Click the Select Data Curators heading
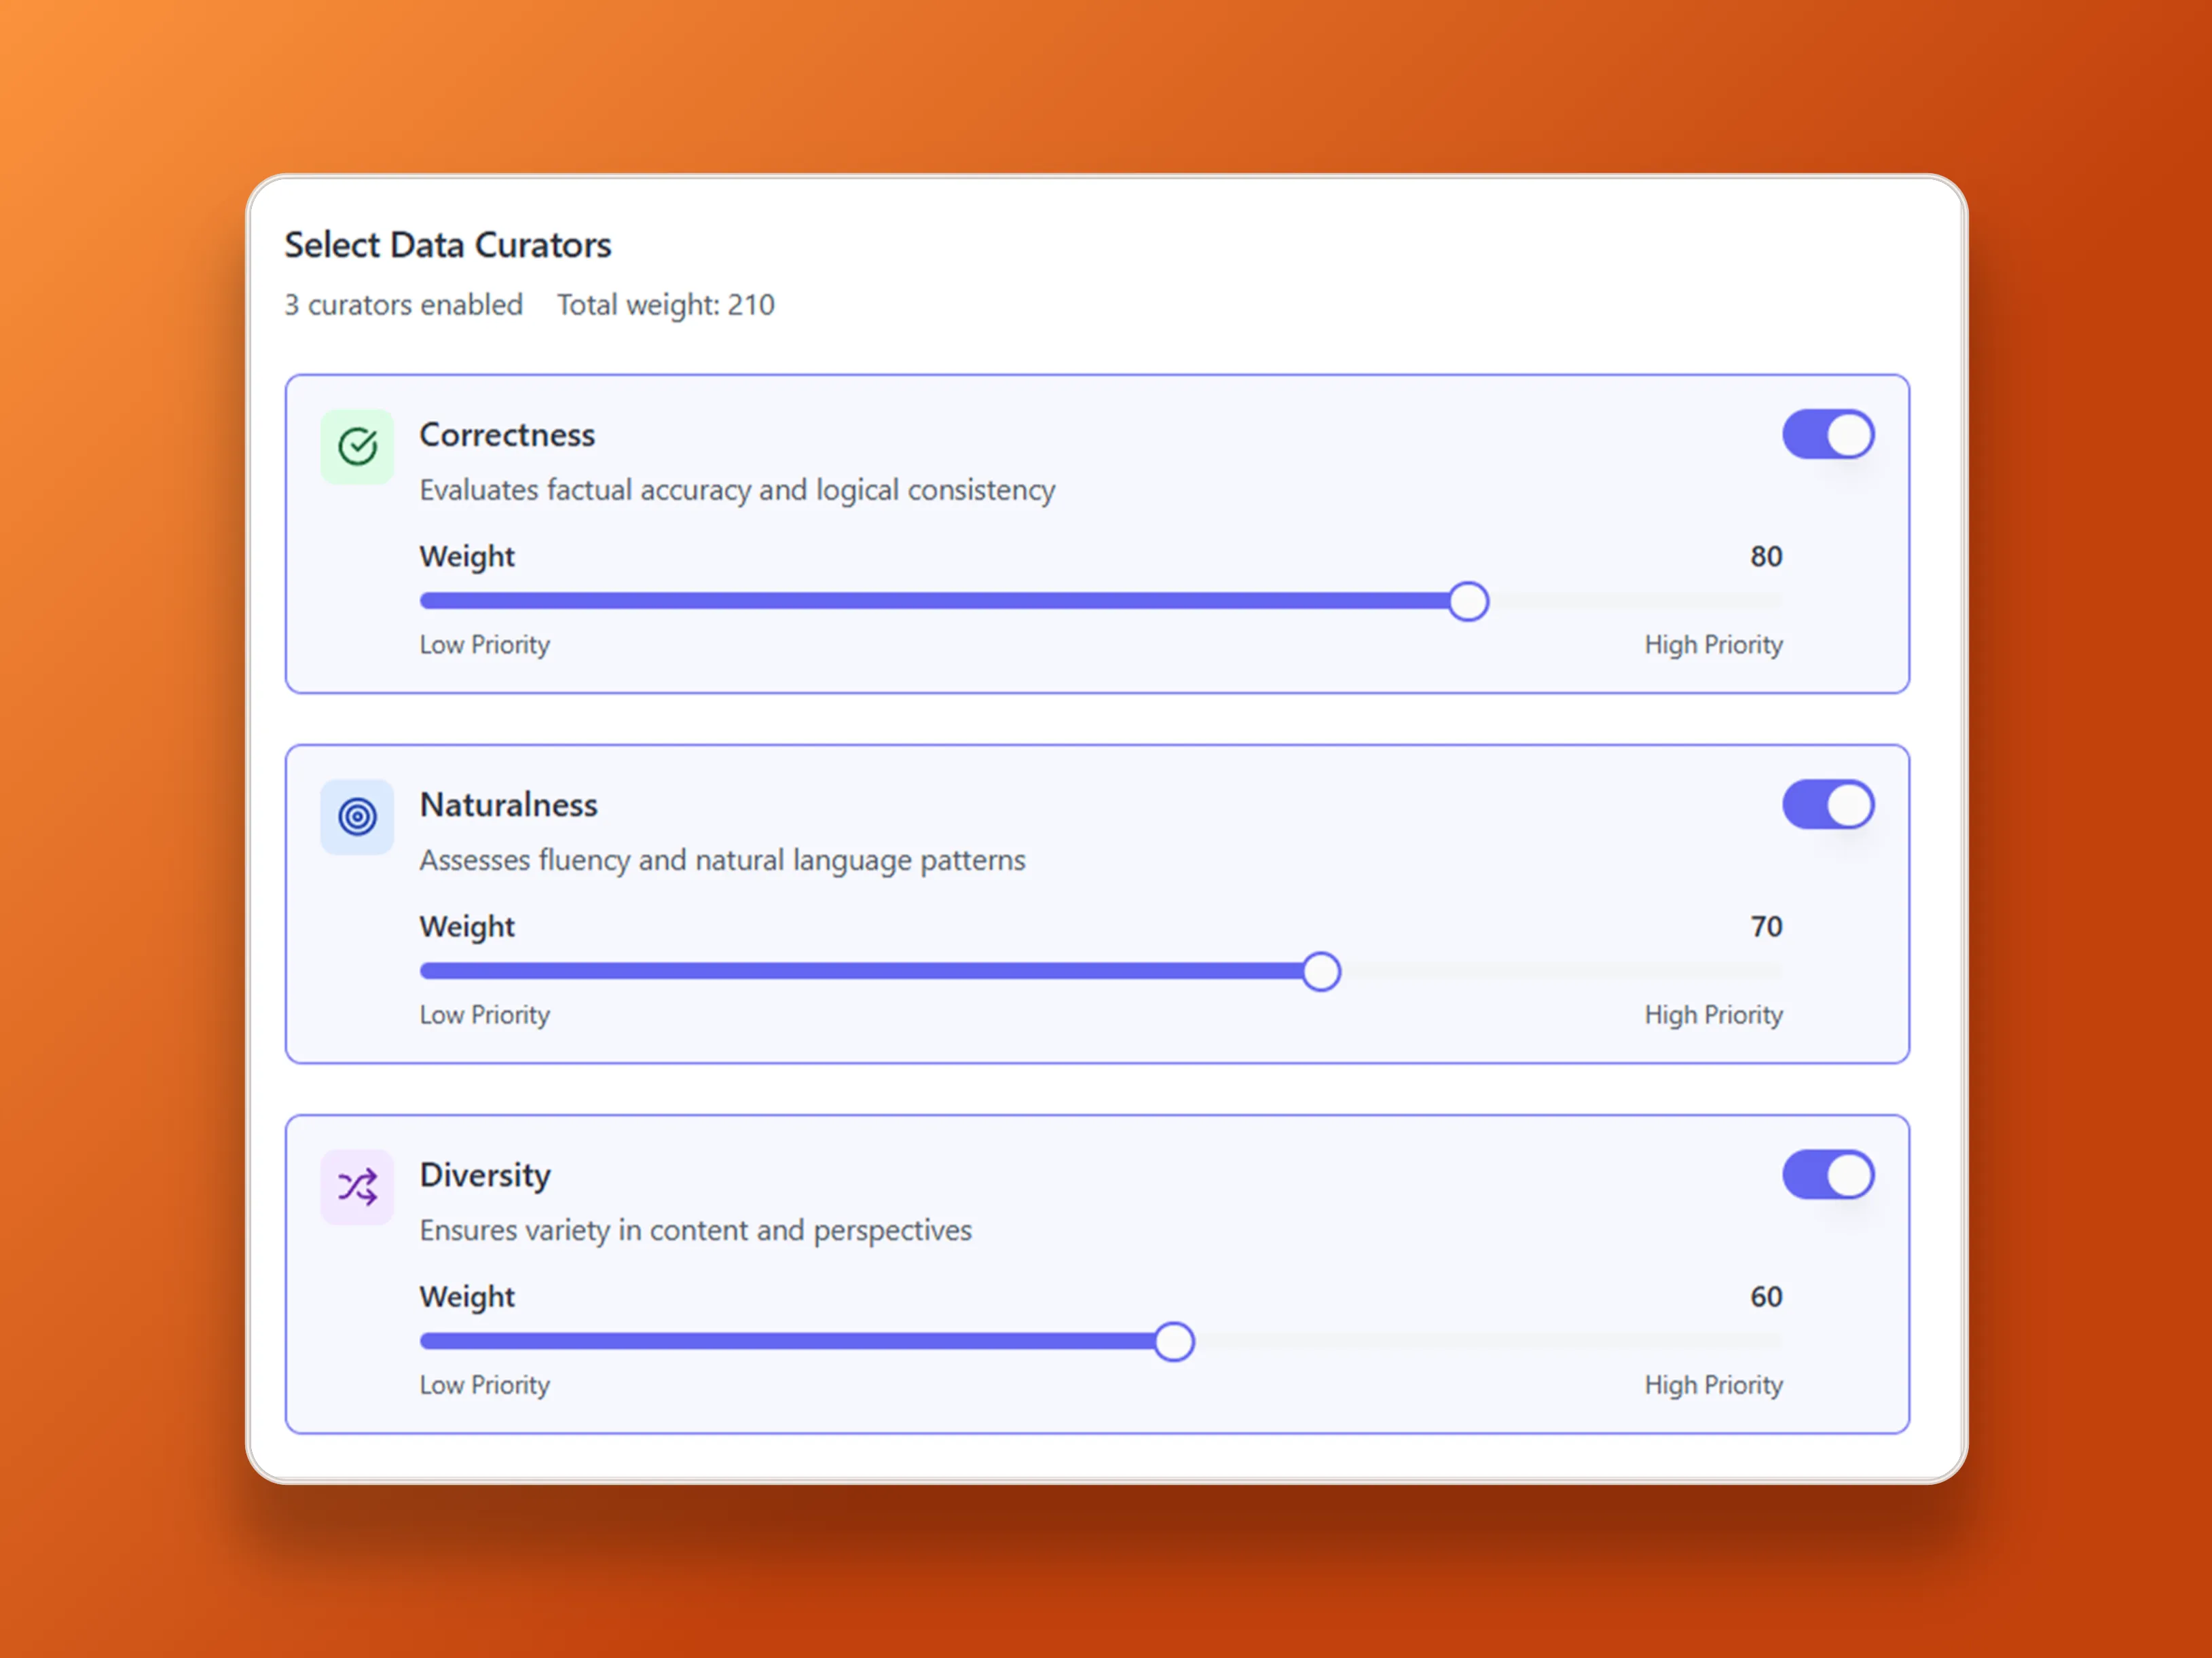Image resolution: width=2212 pixels, height=1658 pixels. (448, 245)
